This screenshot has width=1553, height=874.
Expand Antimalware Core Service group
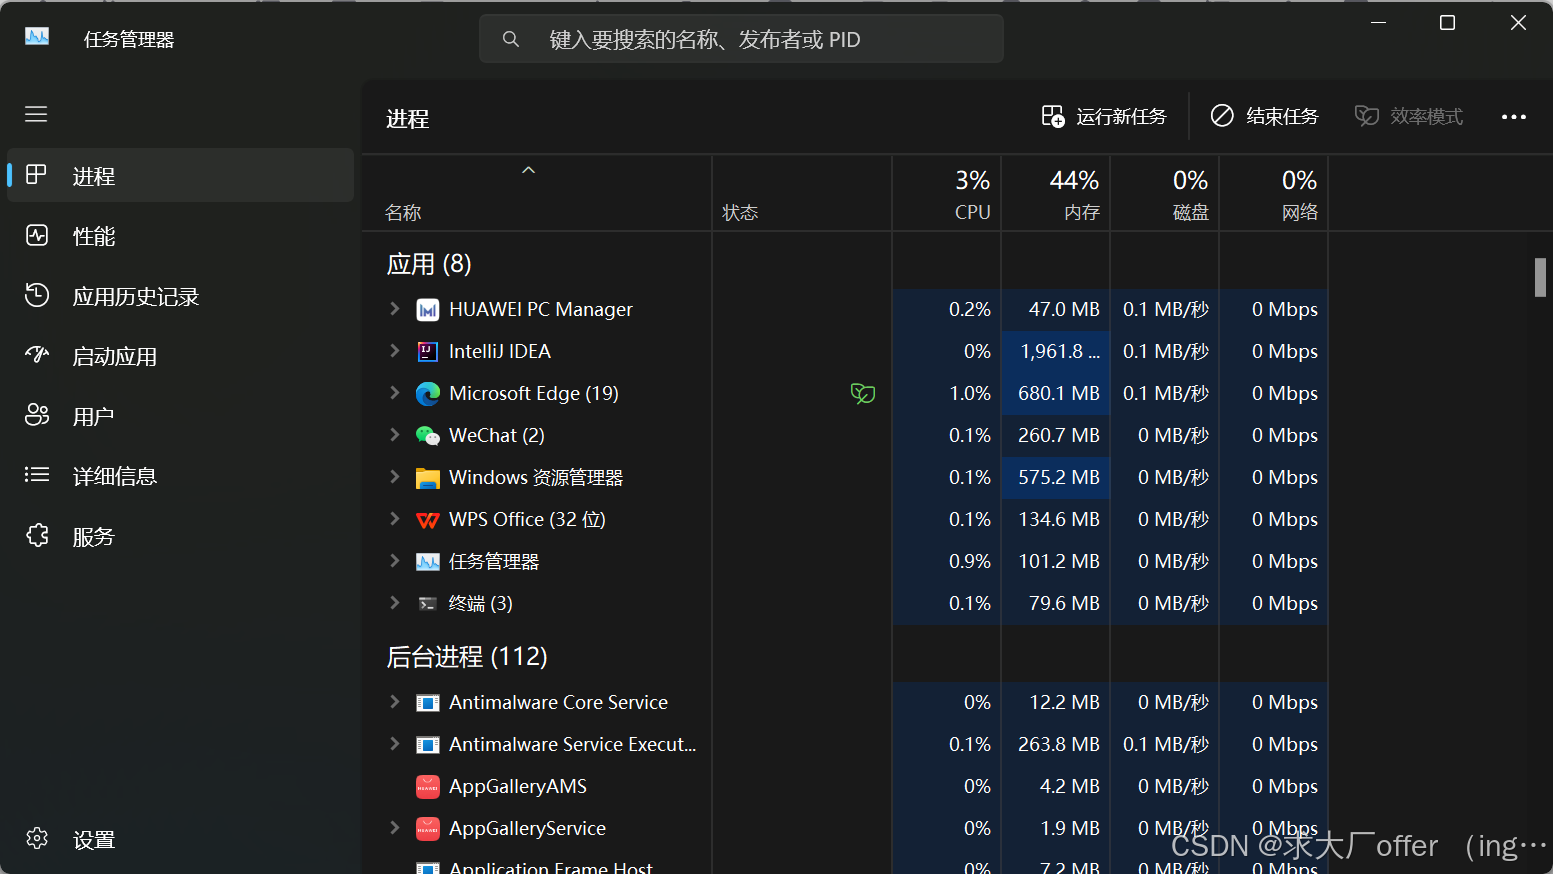coord(394,702)
